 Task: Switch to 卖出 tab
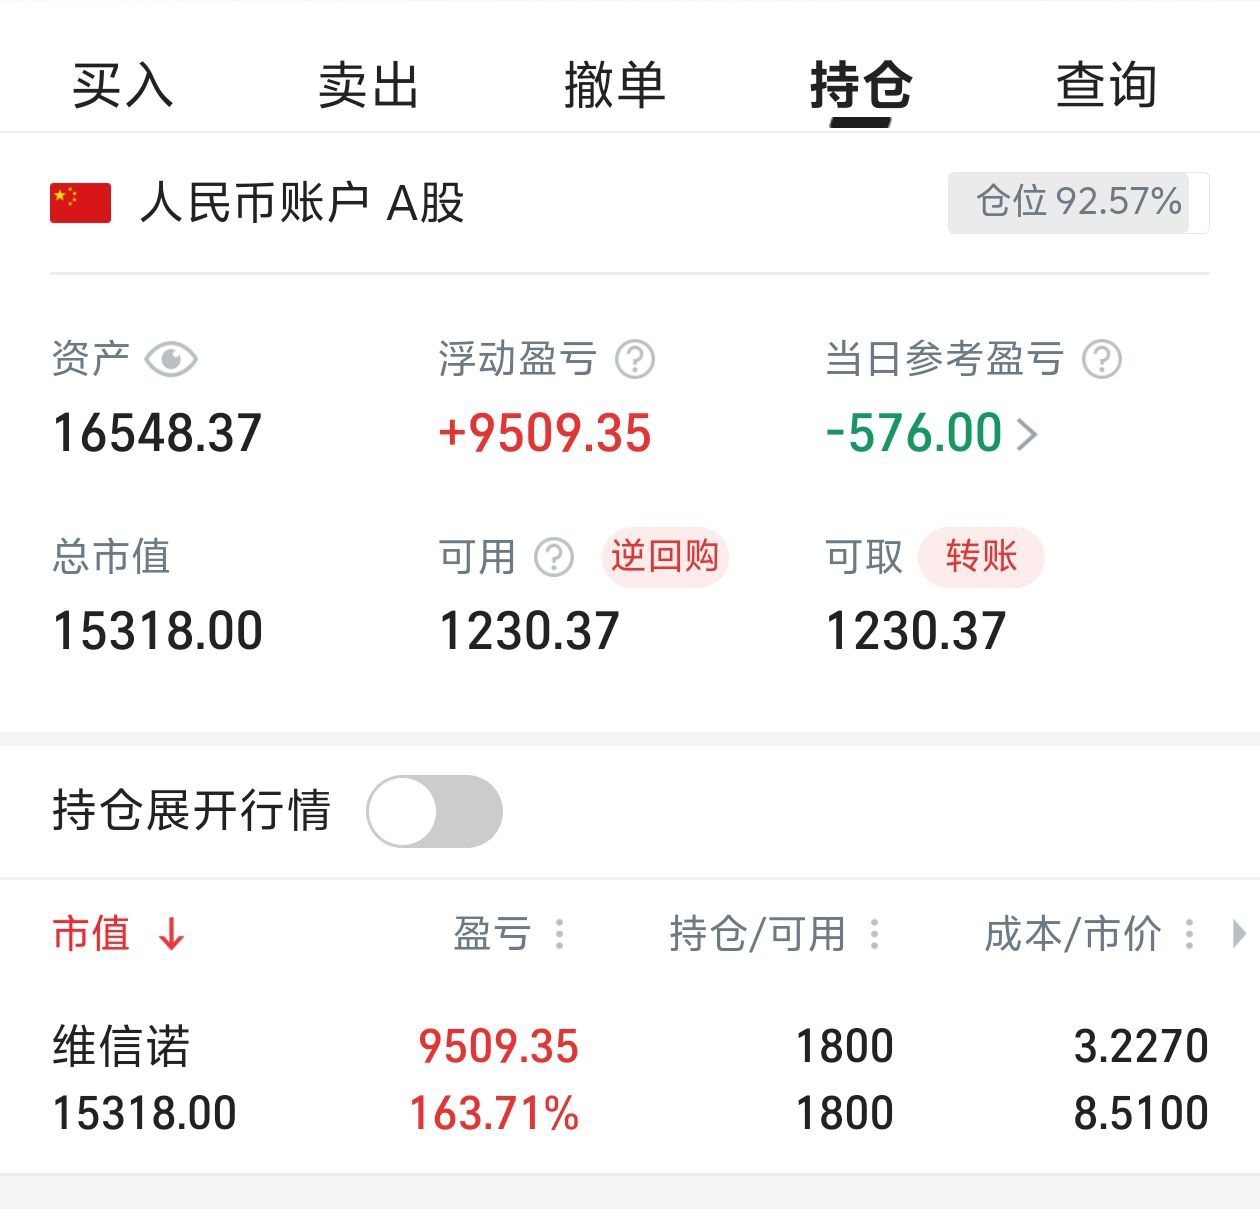369,85
